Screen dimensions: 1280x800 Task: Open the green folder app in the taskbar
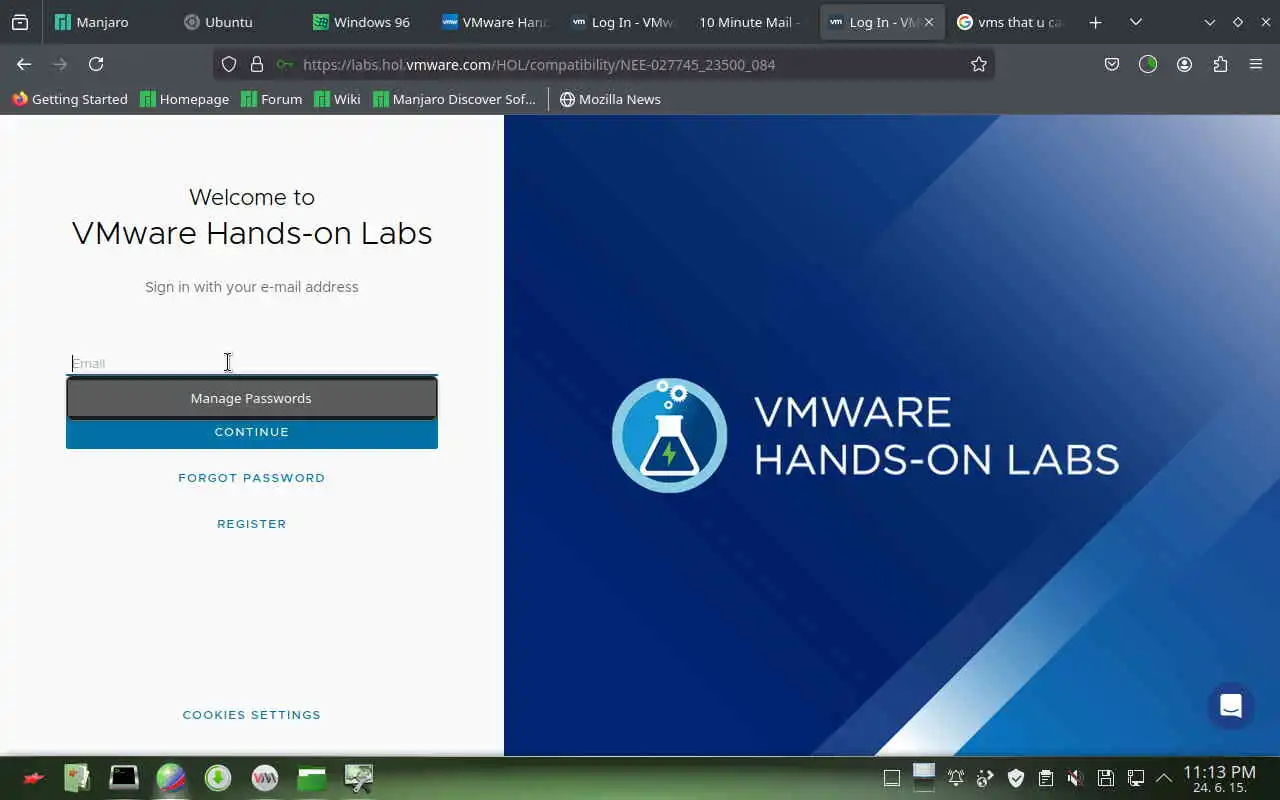coord(312,778)
